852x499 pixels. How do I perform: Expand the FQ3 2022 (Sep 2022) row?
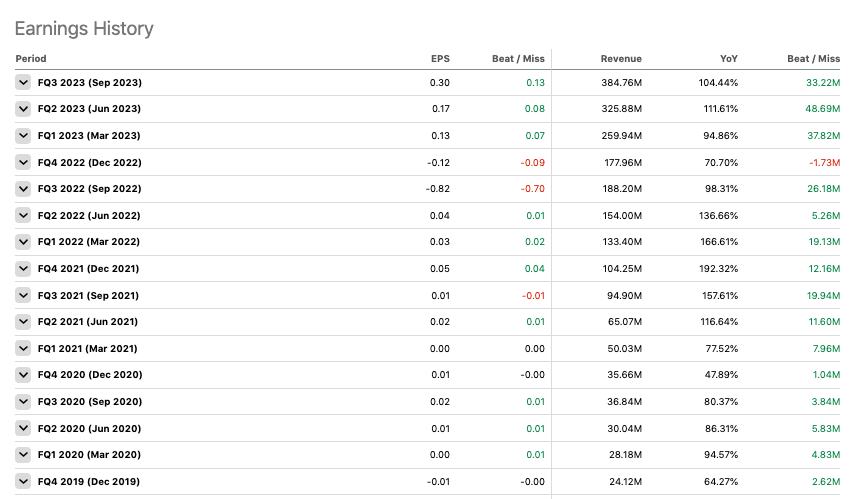[x=23, y=189]
